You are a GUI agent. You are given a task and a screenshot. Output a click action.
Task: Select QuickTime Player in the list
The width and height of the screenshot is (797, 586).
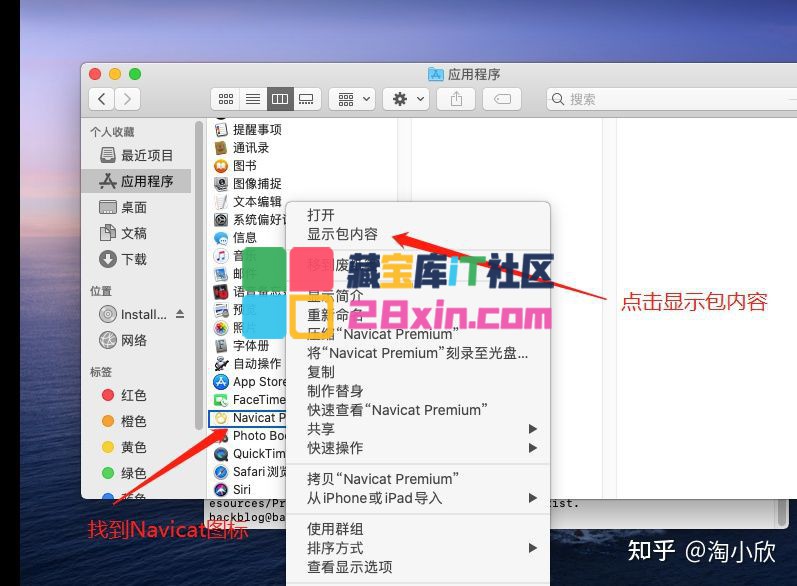point(248,453)
